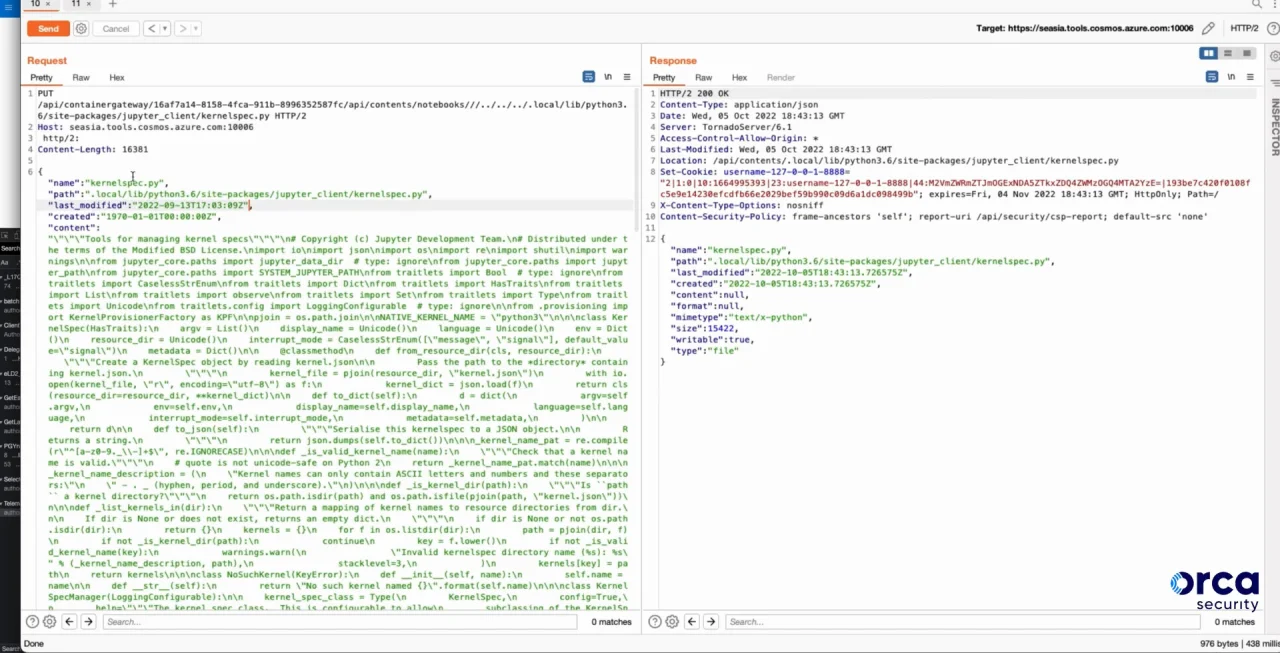The height and width of the screenshot is (653, 1280).
Task: Click the search magnifier at top right
Action: 1257,4
